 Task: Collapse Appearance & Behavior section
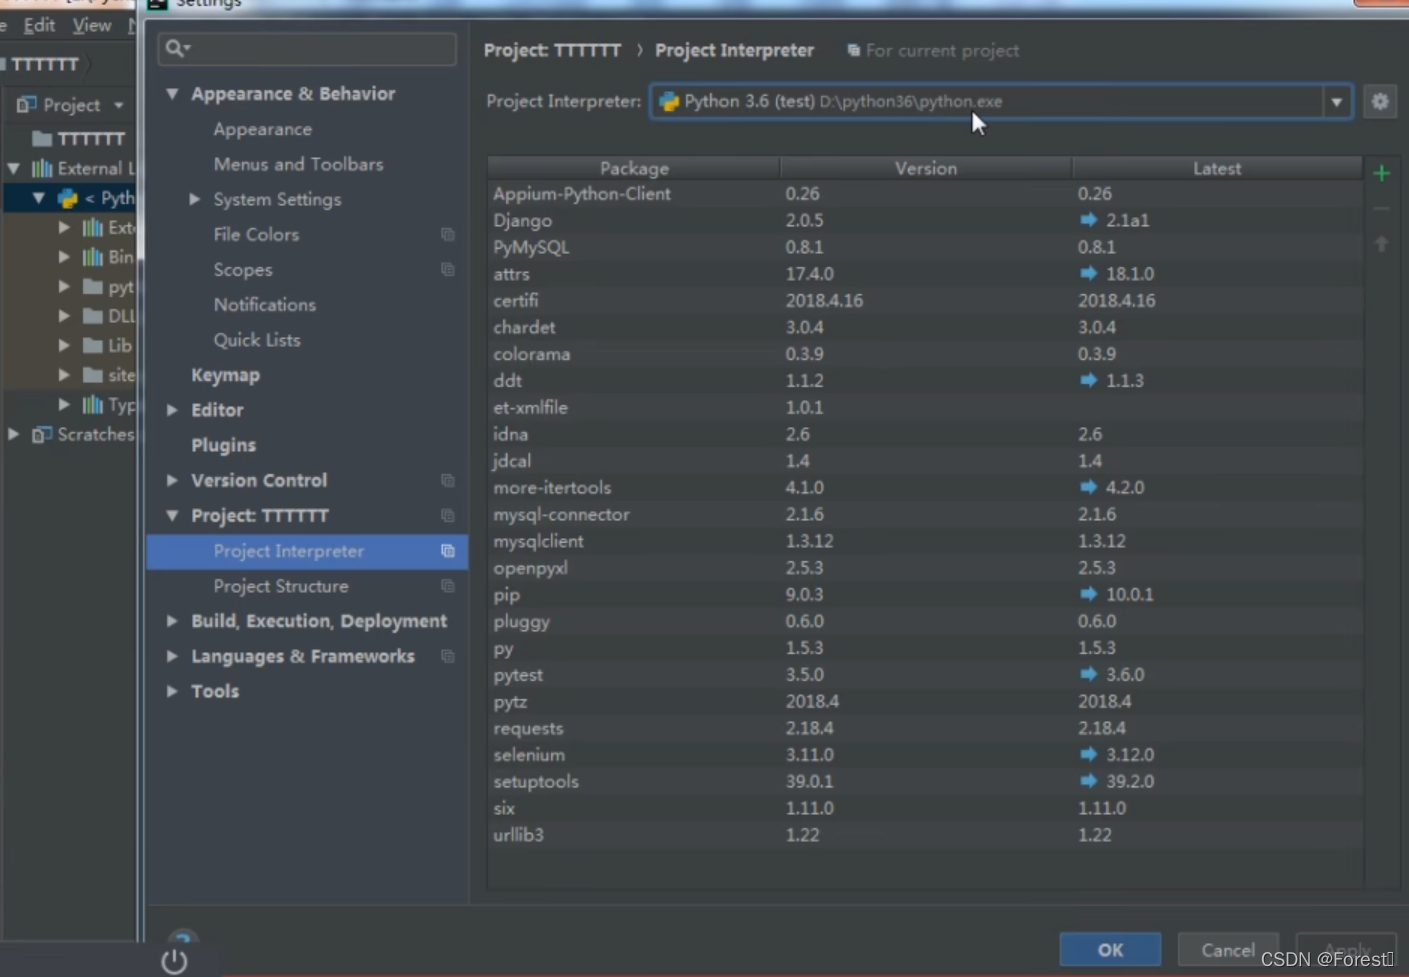coord(172,93)
